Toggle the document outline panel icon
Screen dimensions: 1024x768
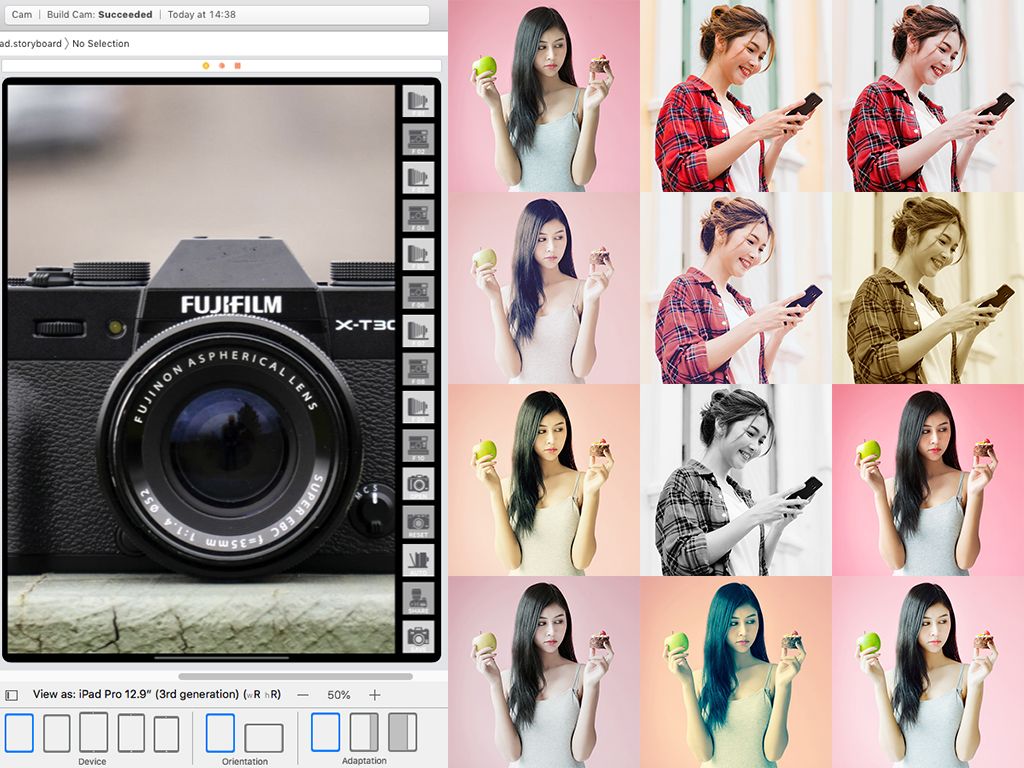click(11, 695)
